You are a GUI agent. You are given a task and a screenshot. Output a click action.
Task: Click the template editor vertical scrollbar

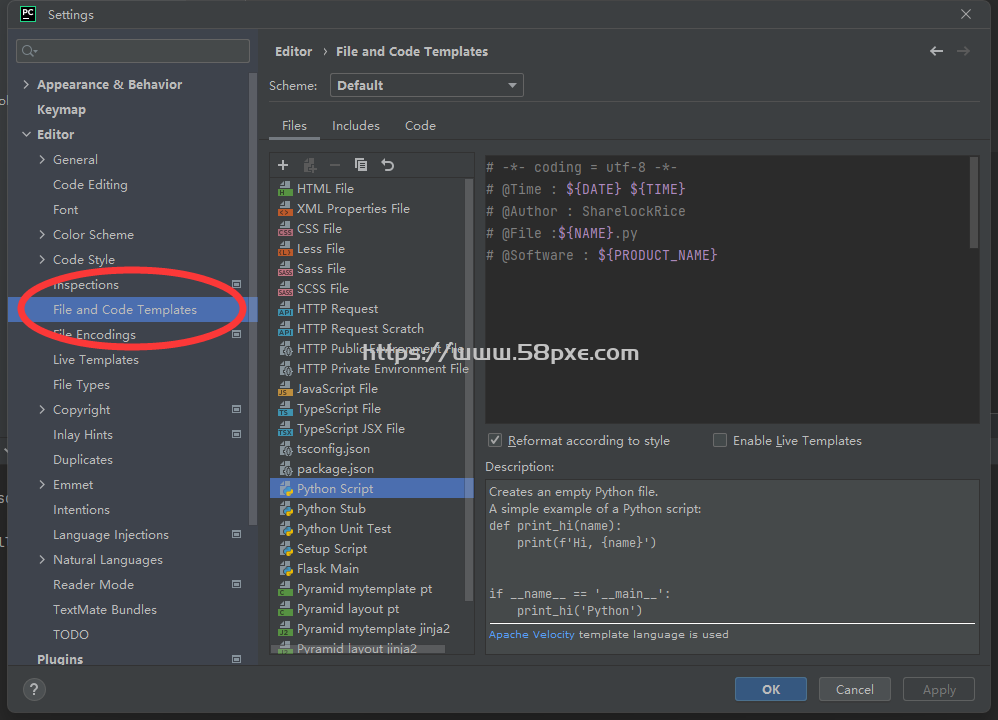tap(973, 202)
